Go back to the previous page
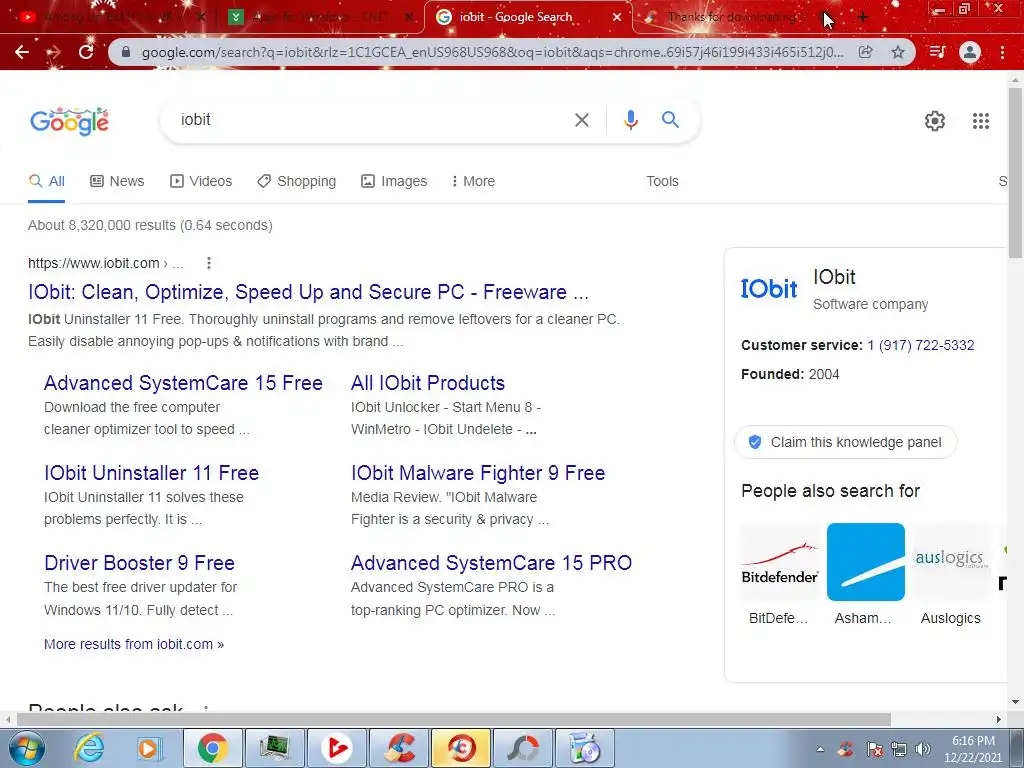Screen dimensions: 1024x768 [x=22, y=52]
